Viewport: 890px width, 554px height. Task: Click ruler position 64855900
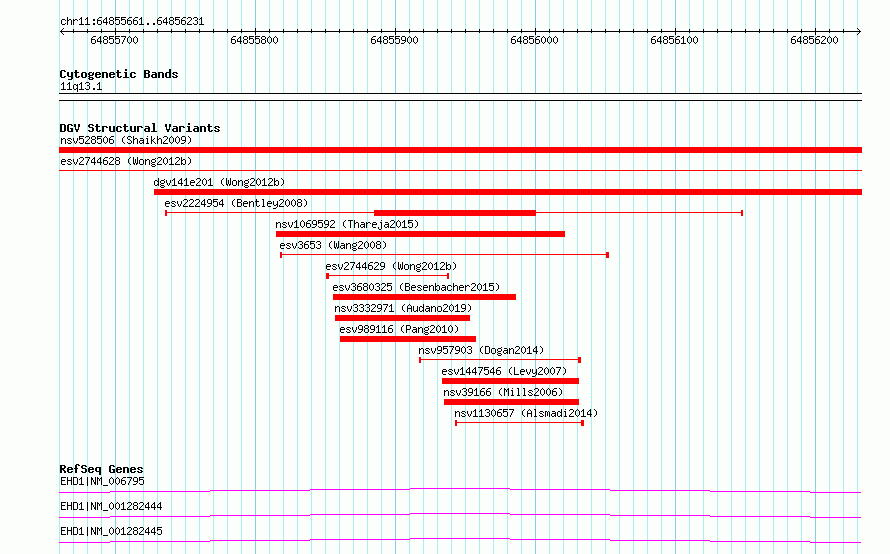pos(394,40)
